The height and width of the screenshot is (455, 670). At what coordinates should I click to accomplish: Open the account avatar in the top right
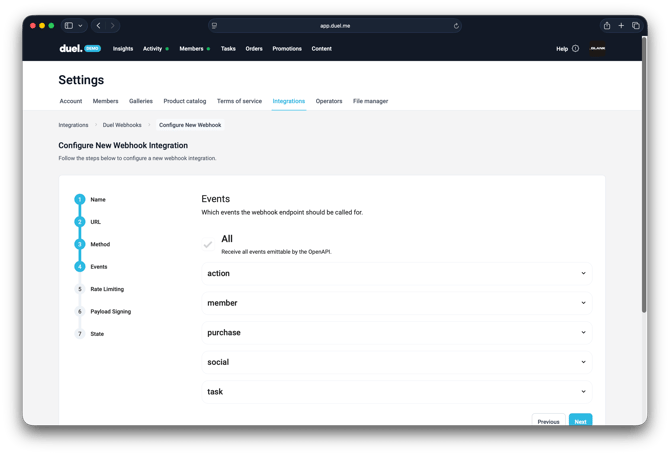point(598,48)
